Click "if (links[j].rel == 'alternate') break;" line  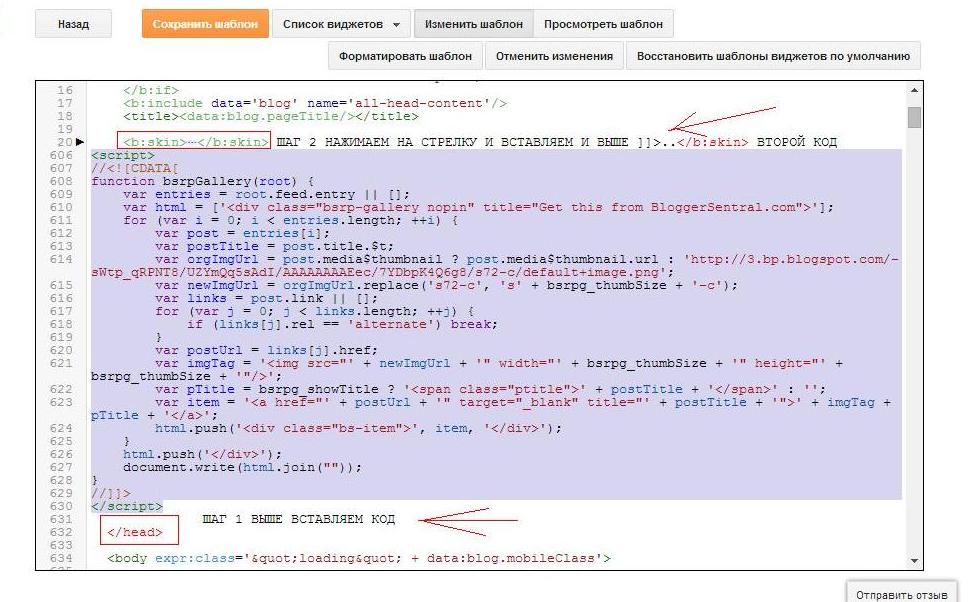(x=342, y=324)
